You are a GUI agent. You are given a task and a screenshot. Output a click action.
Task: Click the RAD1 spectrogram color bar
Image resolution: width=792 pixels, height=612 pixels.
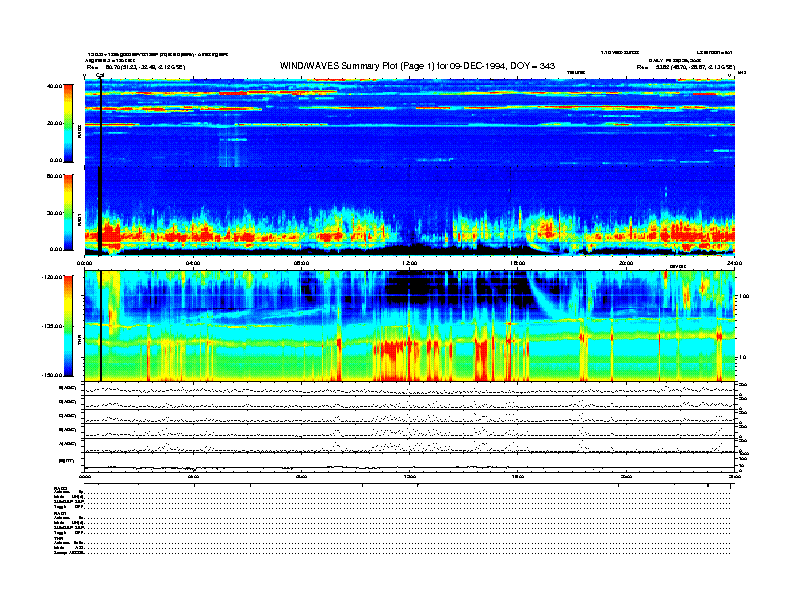point(69,213)
